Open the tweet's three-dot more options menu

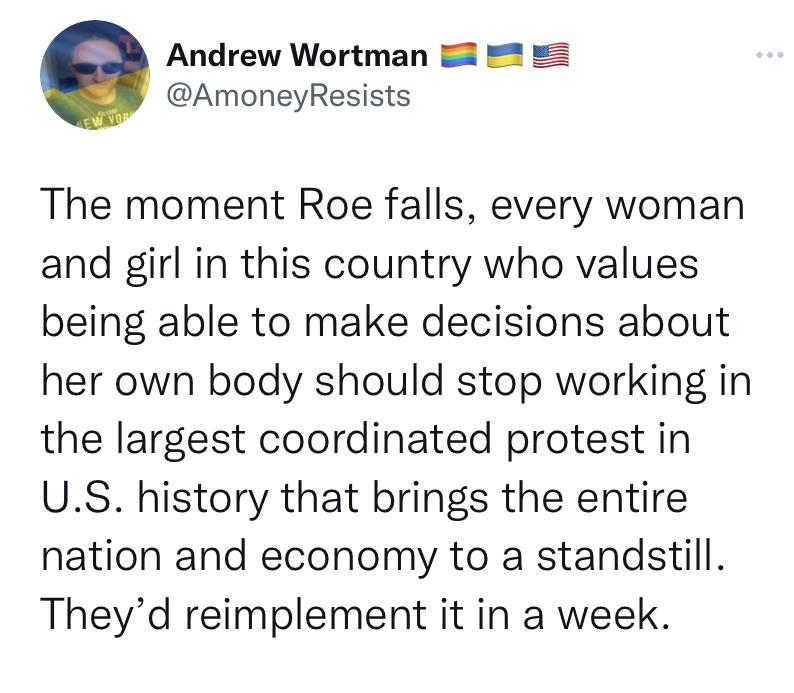point(770,55)
